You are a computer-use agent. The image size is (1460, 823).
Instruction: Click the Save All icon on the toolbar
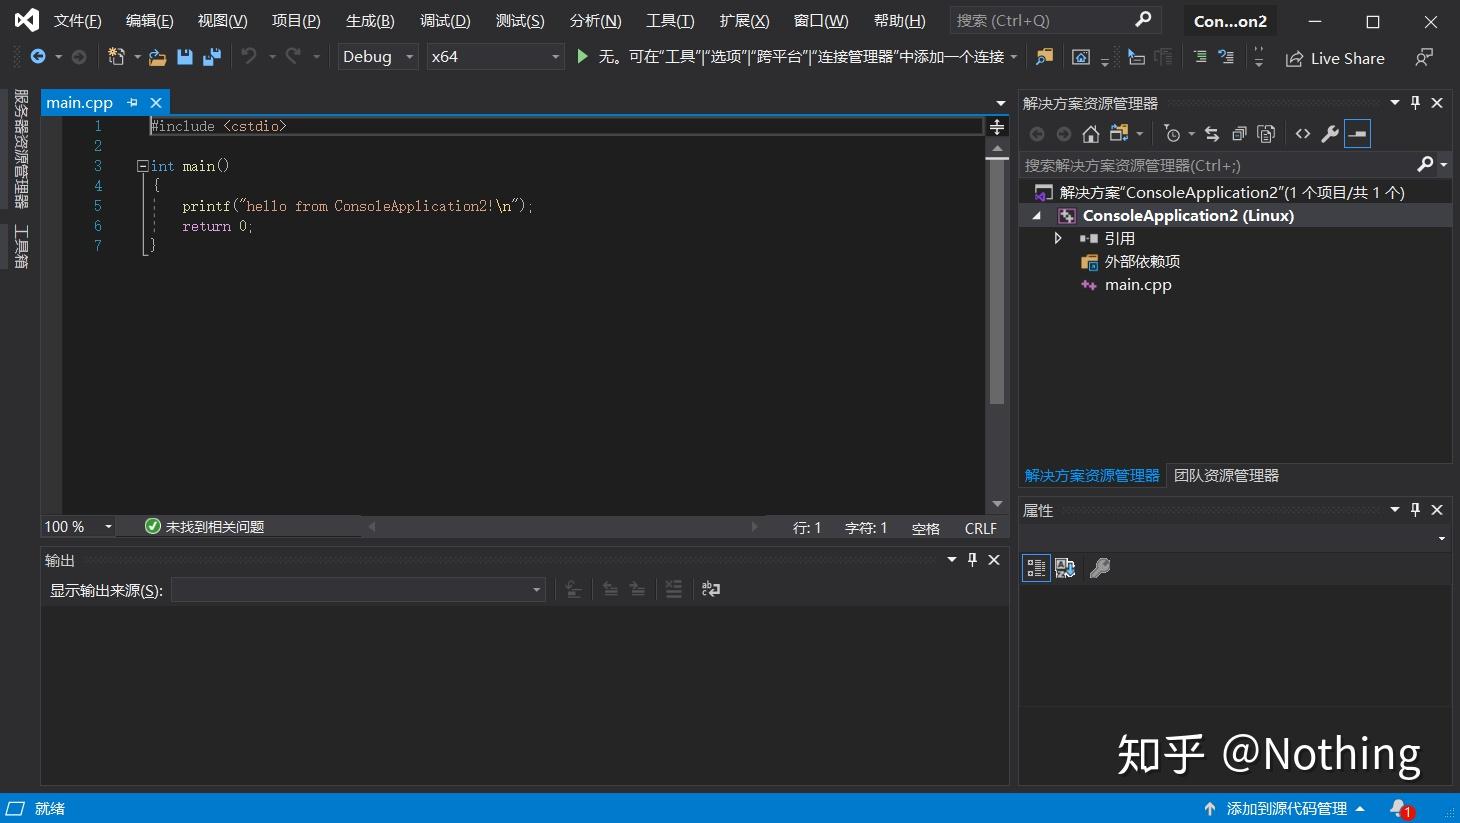pos(211,57)
